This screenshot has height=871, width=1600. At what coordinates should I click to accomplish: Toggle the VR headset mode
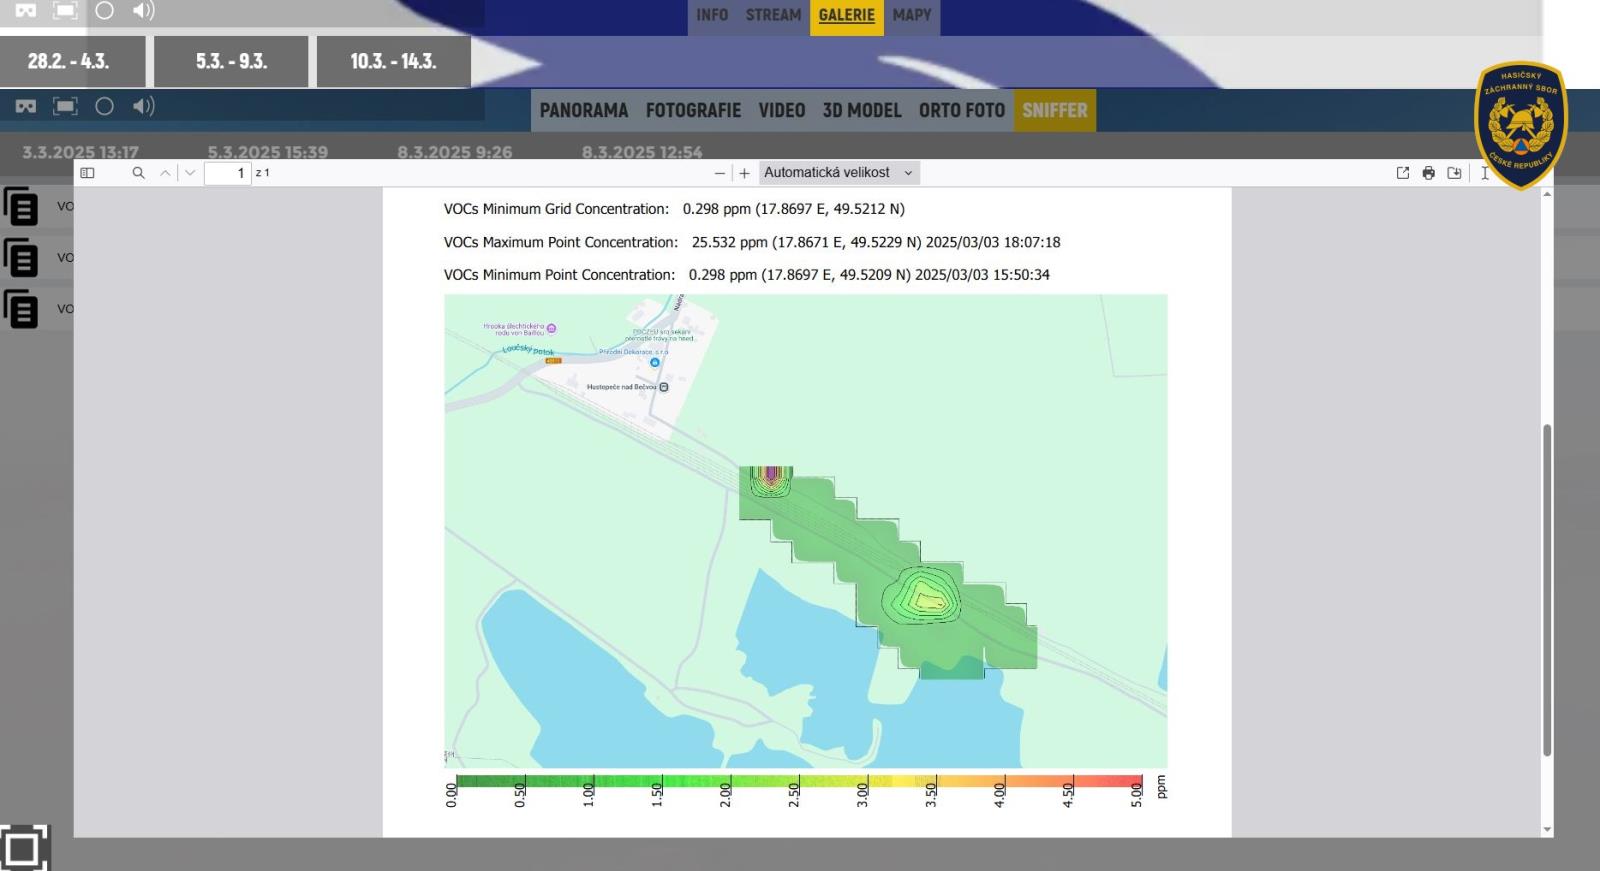point(26,106)
